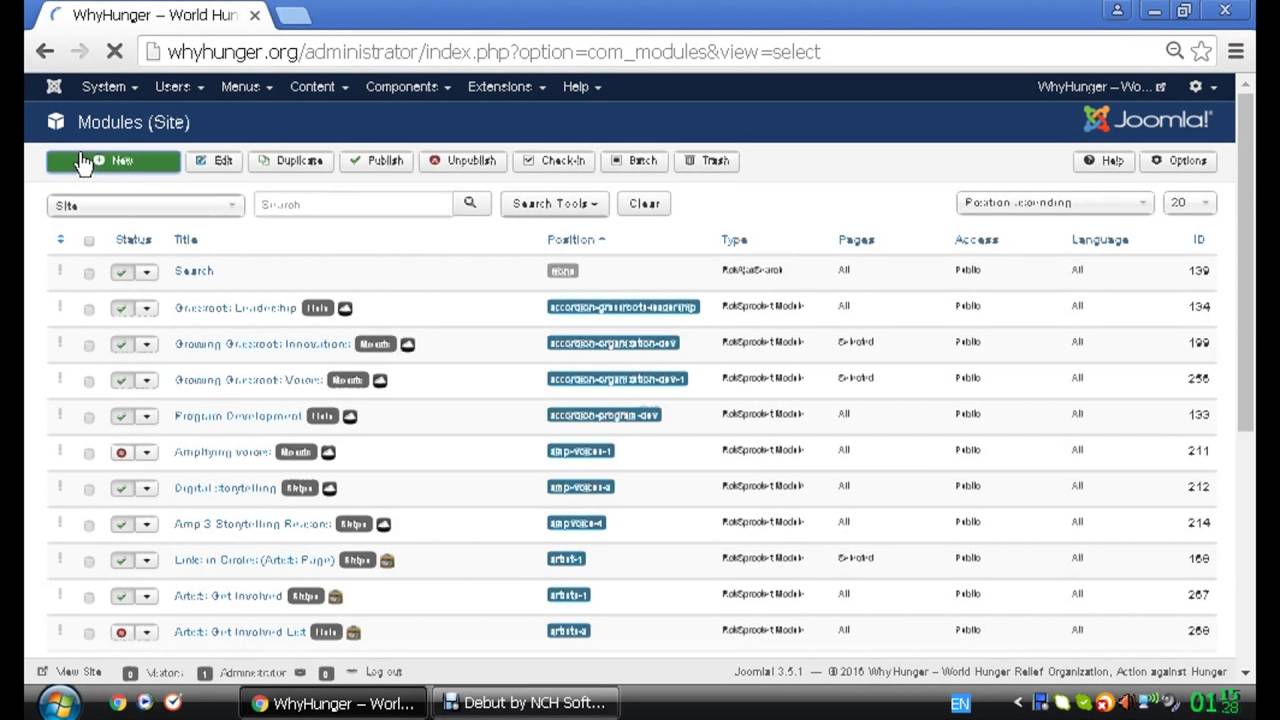Open the Content menu
This screenshot has width=1280, height=720.
click(319, 87)
